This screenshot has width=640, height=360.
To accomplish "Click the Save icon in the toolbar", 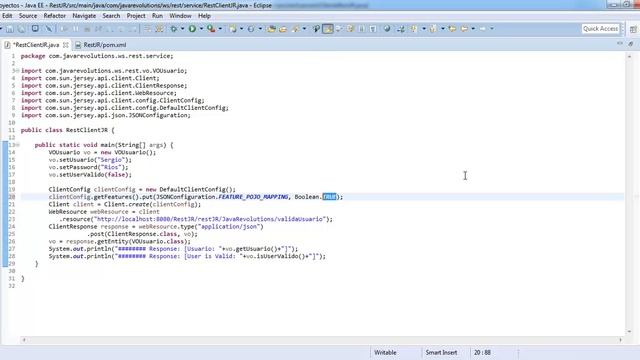I will (9, 29).
